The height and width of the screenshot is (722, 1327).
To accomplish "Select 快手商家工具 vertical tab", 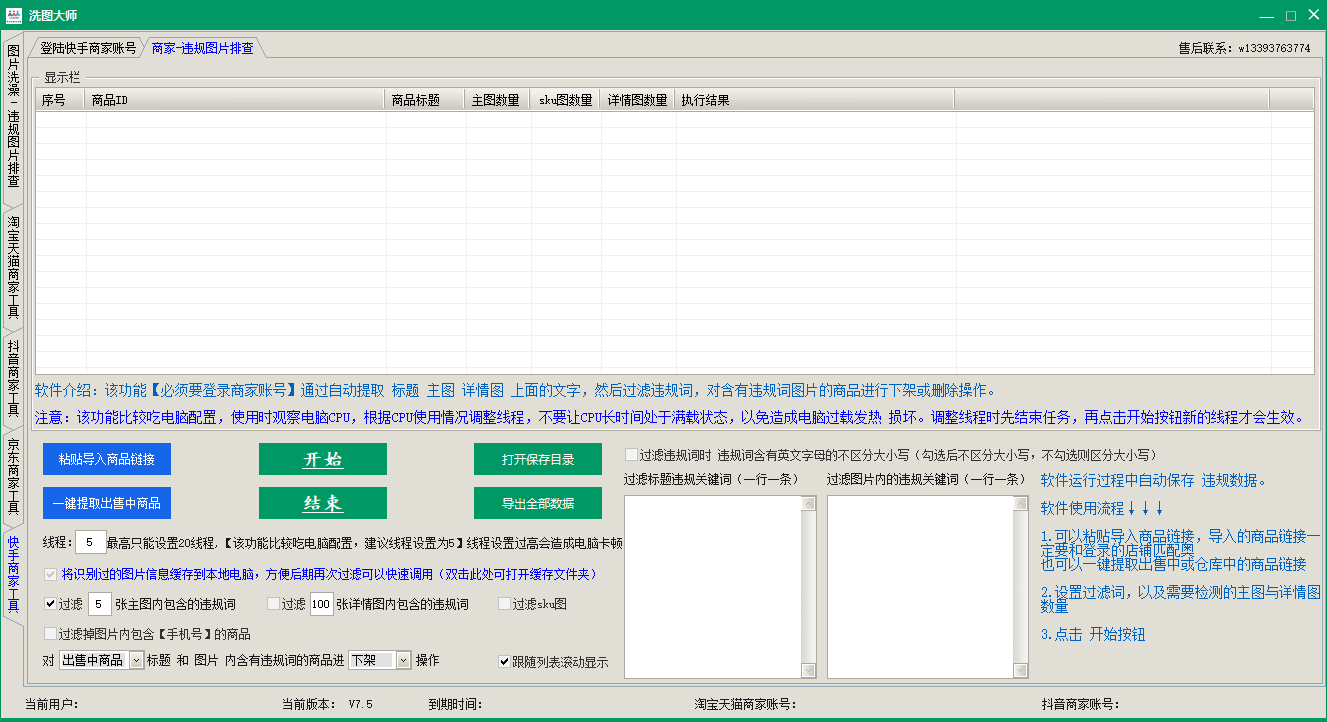I will 14,574.
